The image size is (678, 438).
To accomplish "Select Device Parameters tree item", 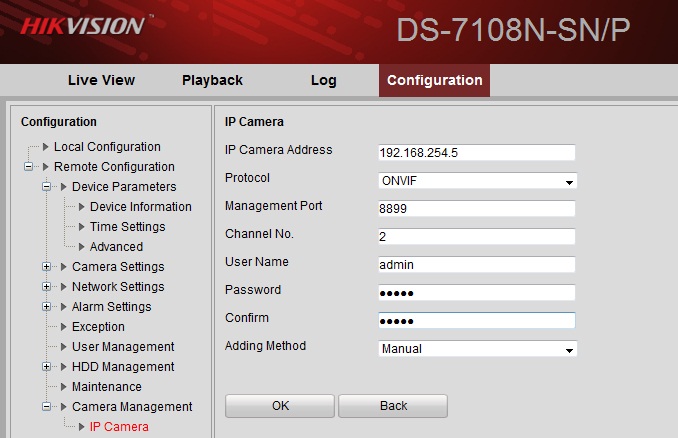I will [x=124, y=187].
